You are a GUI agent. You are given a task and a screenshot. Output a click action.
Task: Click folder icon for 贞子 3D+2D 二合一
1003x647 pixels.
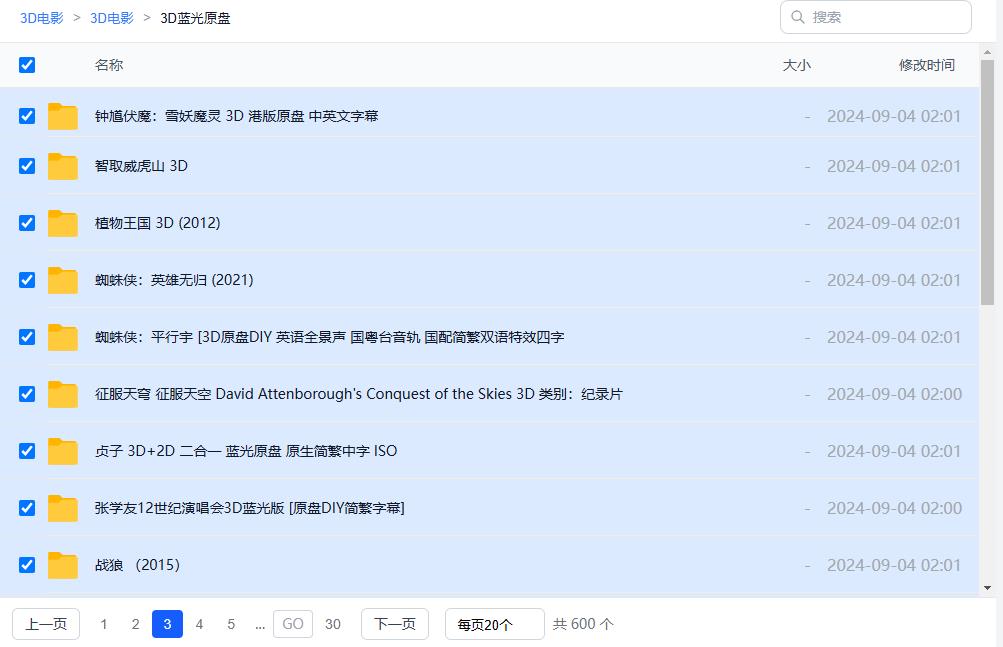tap(62, 452)
